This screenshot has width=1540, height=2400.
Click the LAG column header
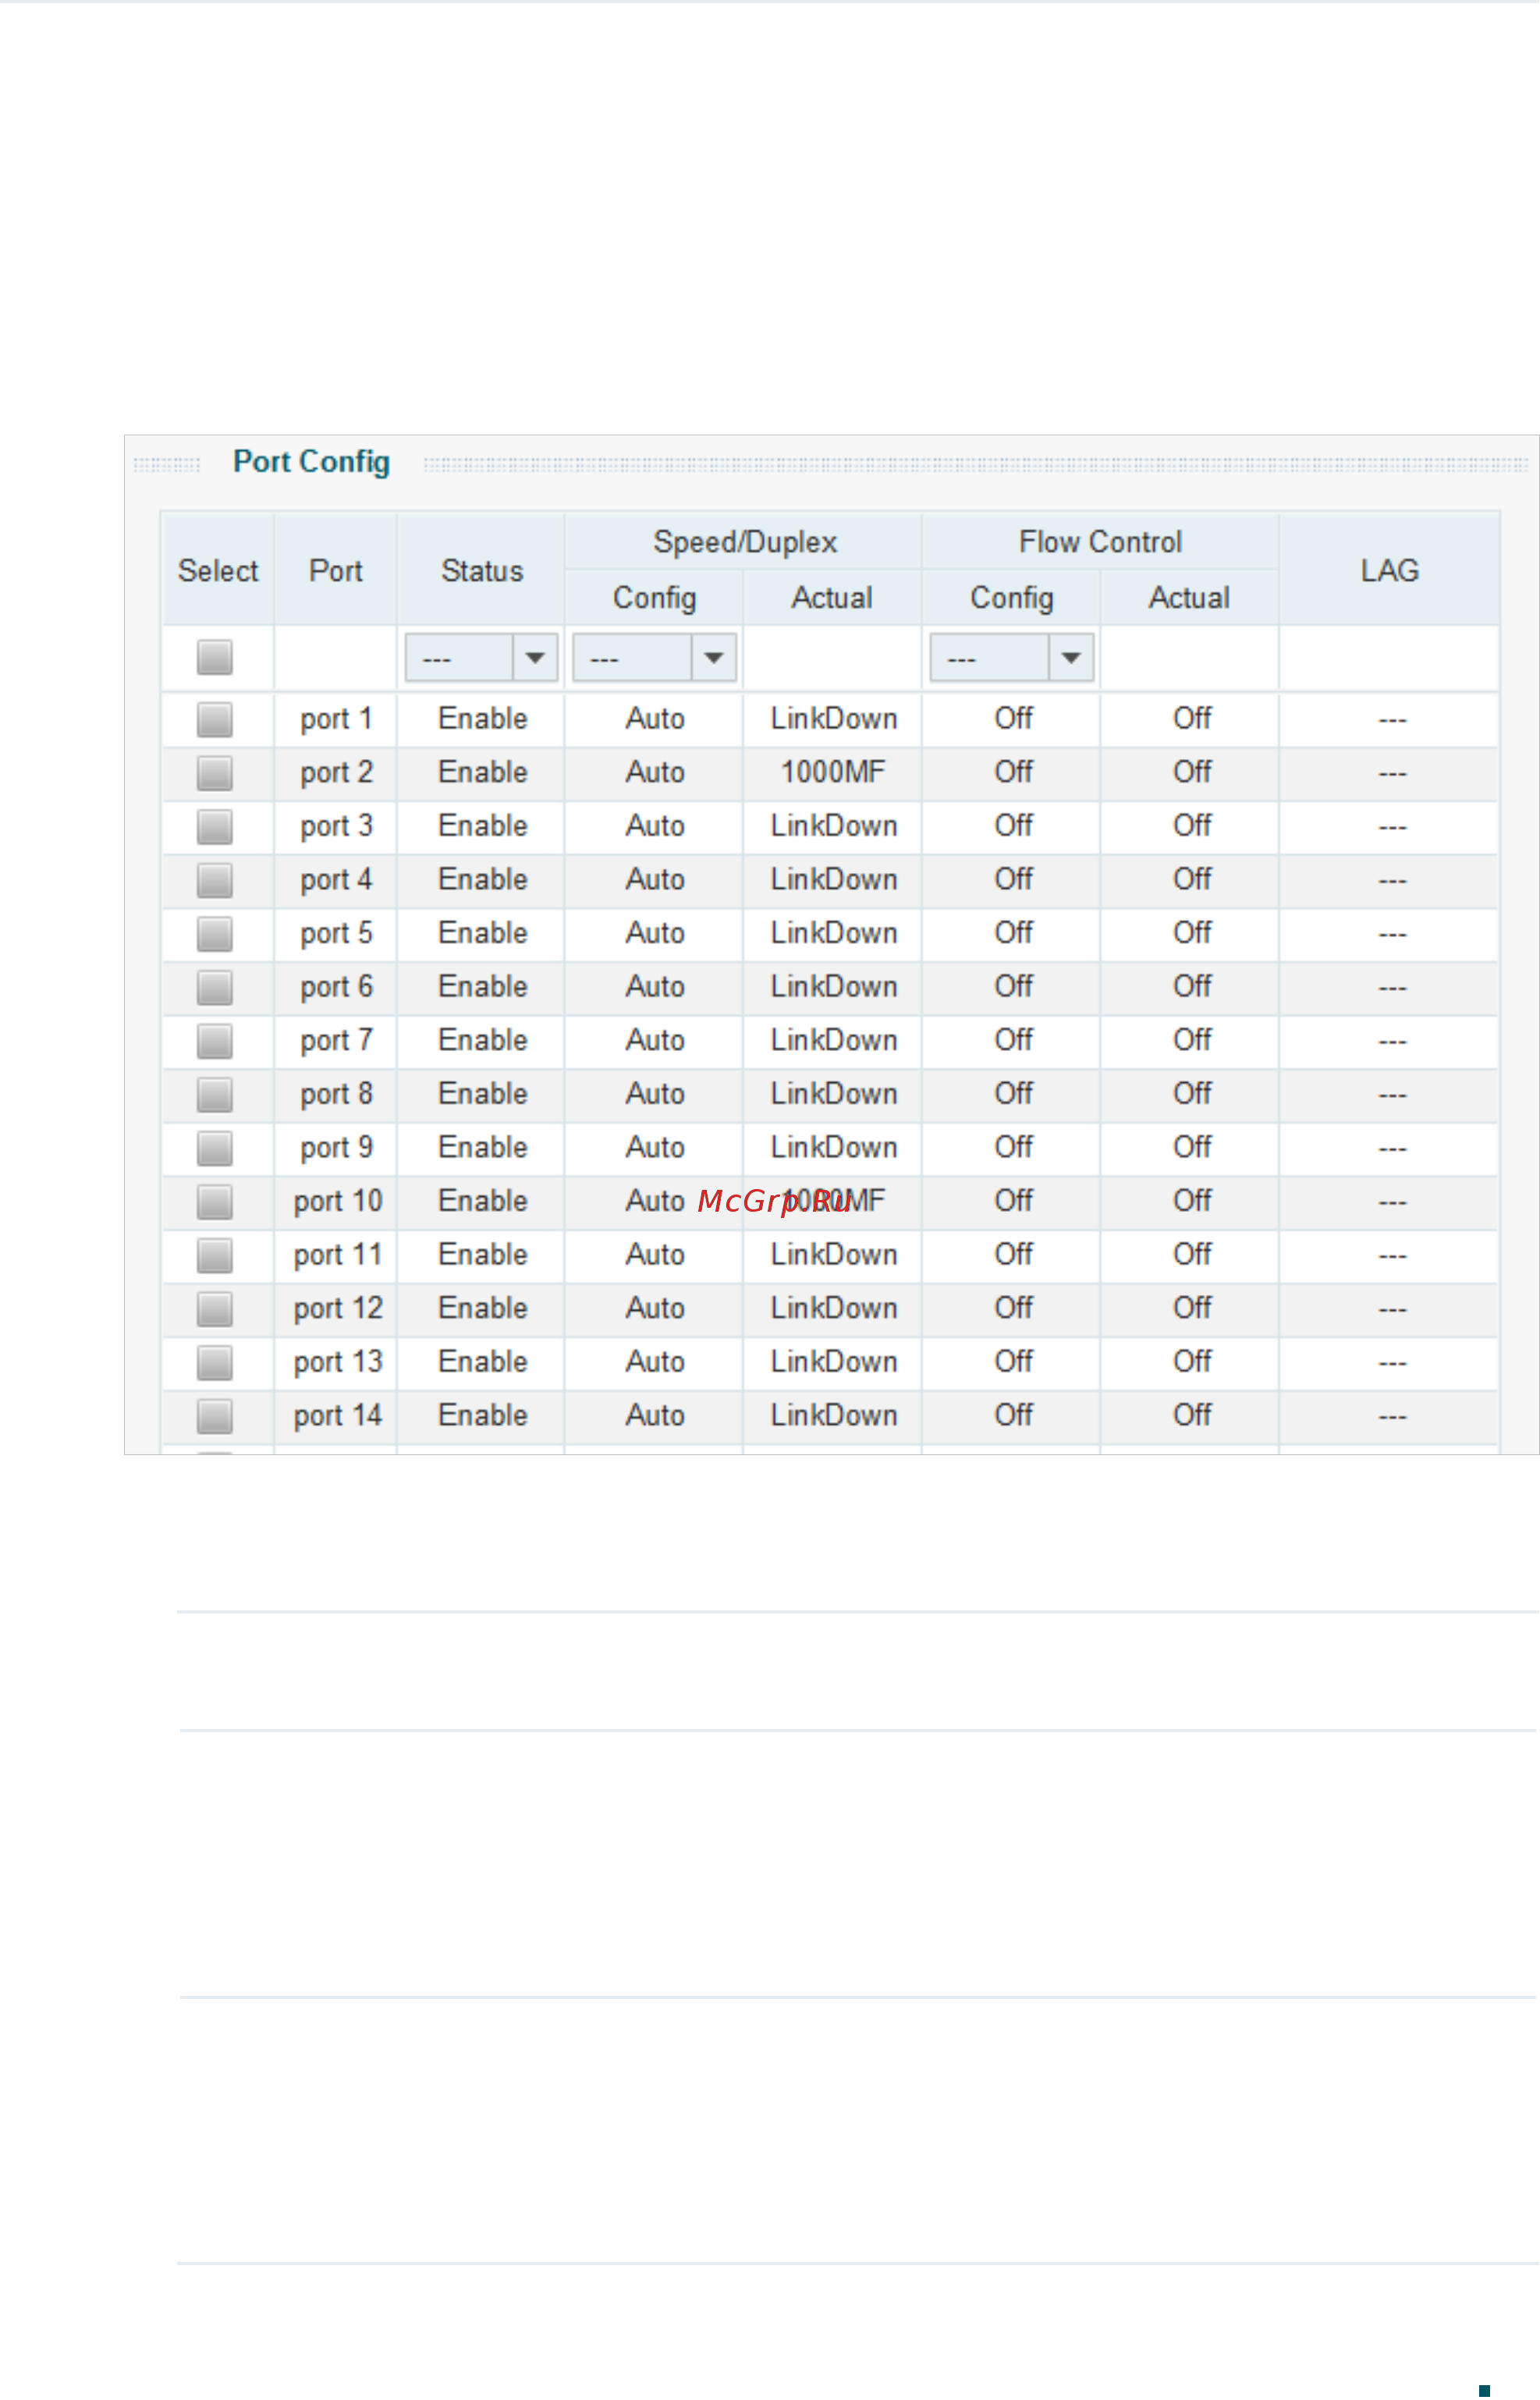(1389, 571)
